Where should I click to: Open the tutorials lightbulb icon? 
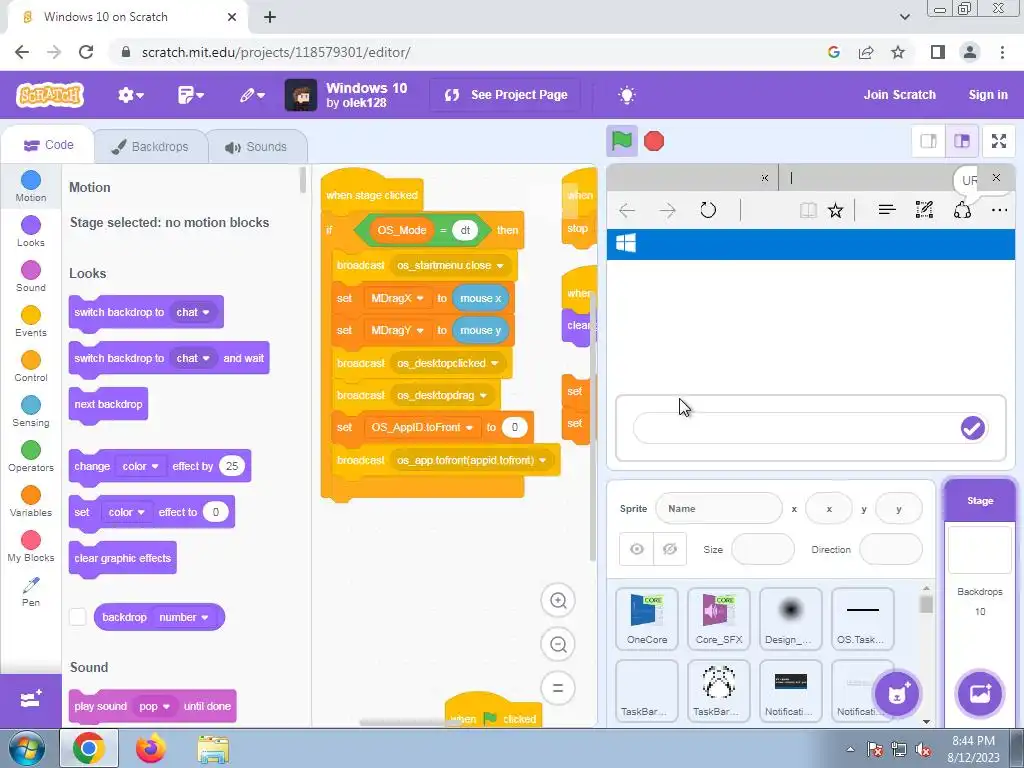[x=626, y=95]
